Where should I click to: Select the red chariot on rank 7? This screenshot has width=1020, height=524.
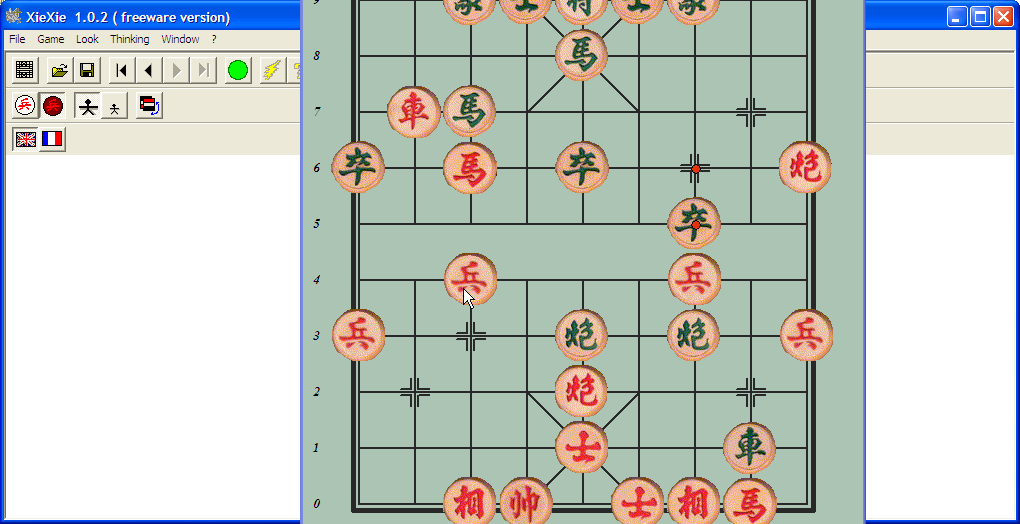pyautogui.click(x=414, y=112)
